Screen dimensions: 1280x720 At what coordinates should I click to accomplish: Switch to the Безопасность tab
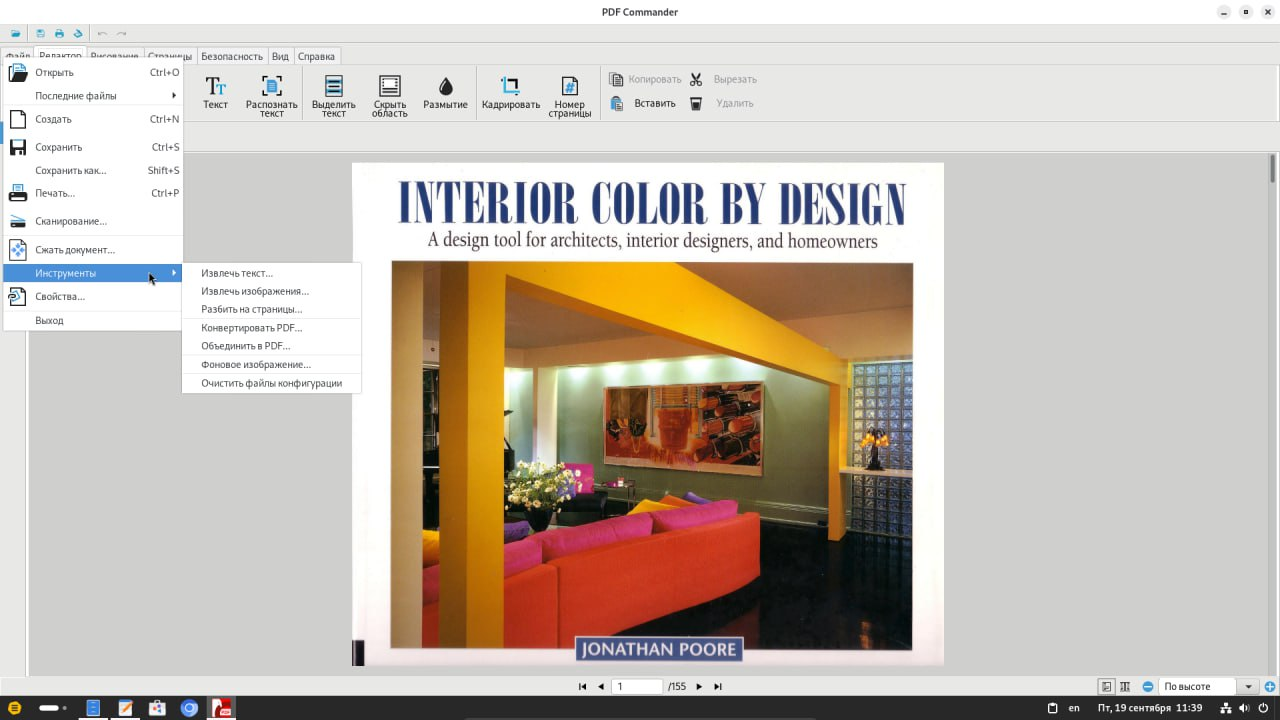[x=231, y=56]
